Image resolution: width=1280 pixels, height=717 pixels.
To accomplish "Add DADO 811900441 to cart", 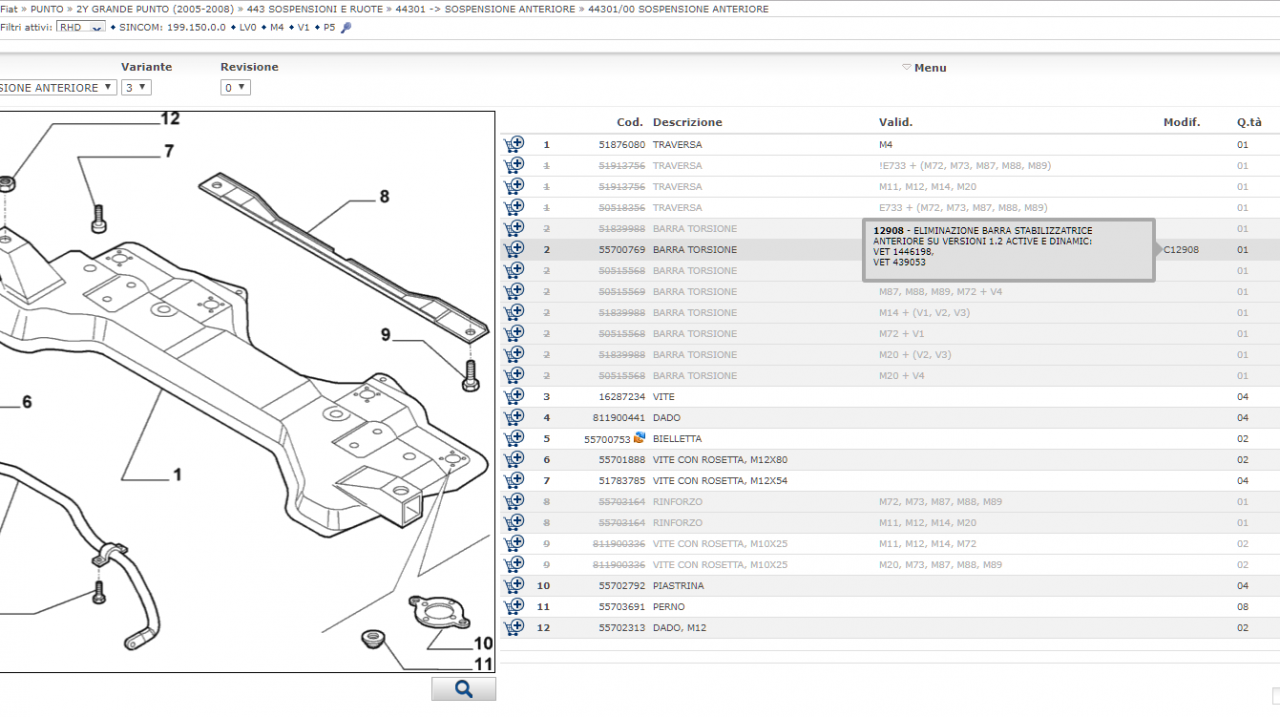I will [x=514, y=417].
